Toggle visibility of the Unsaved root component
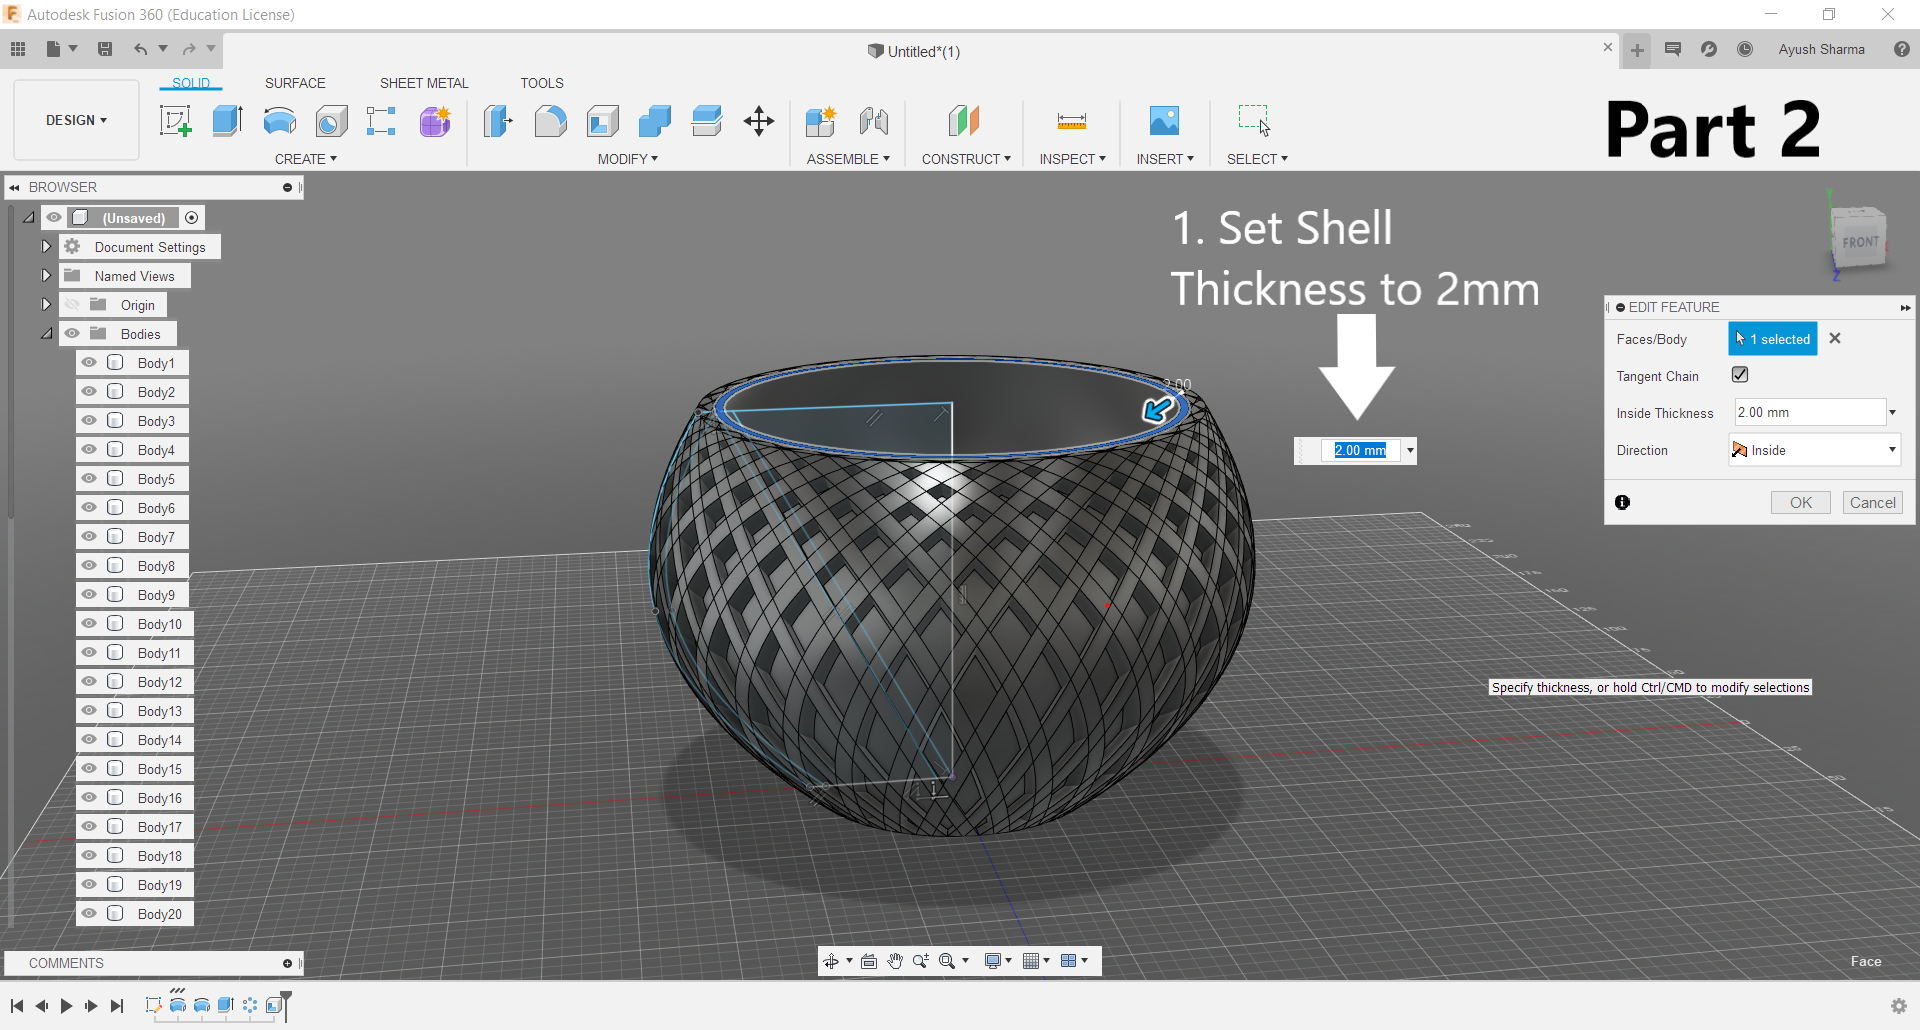This screenshot has width=1920, height=1030. point(54,218)
